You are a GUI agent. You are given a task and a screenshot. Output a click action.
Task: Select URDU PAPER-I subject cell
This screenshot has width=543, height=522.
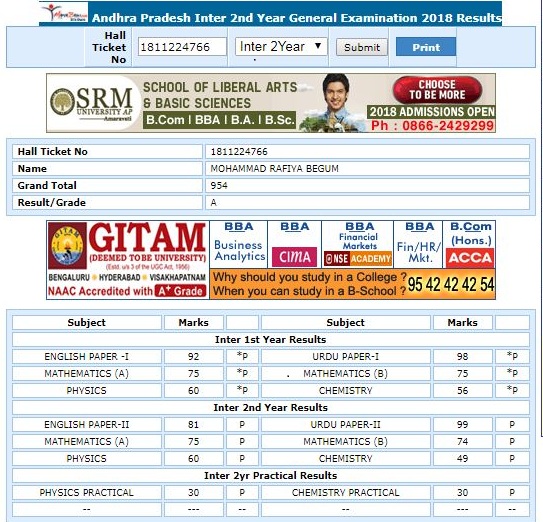346,356
